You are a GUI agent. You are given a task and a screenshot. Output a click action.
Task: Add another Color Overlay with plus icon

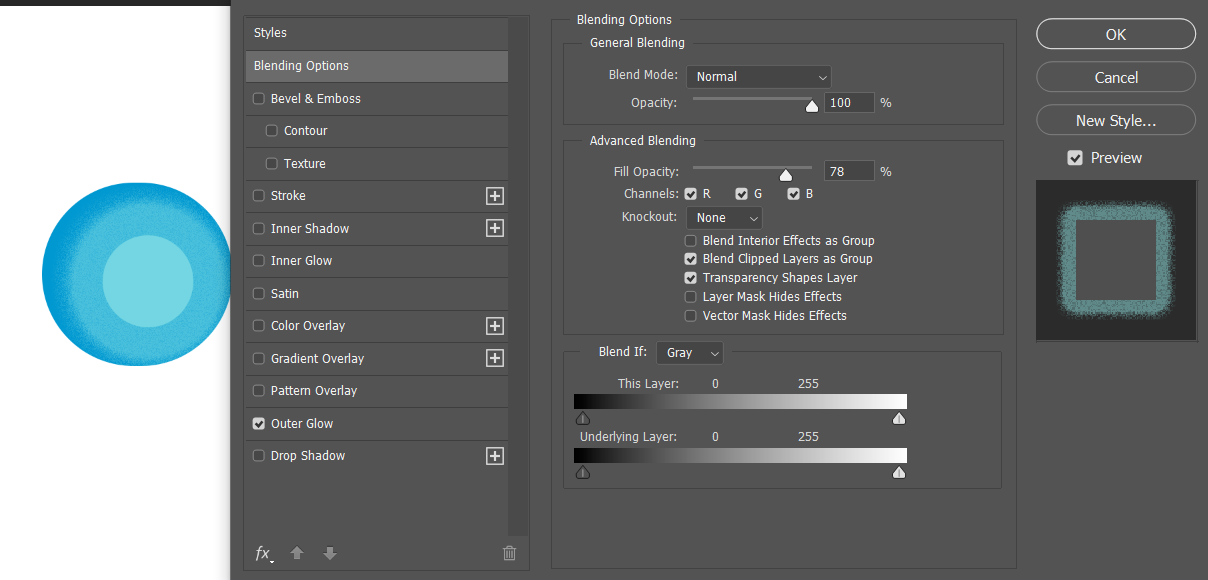click(494, 326)
